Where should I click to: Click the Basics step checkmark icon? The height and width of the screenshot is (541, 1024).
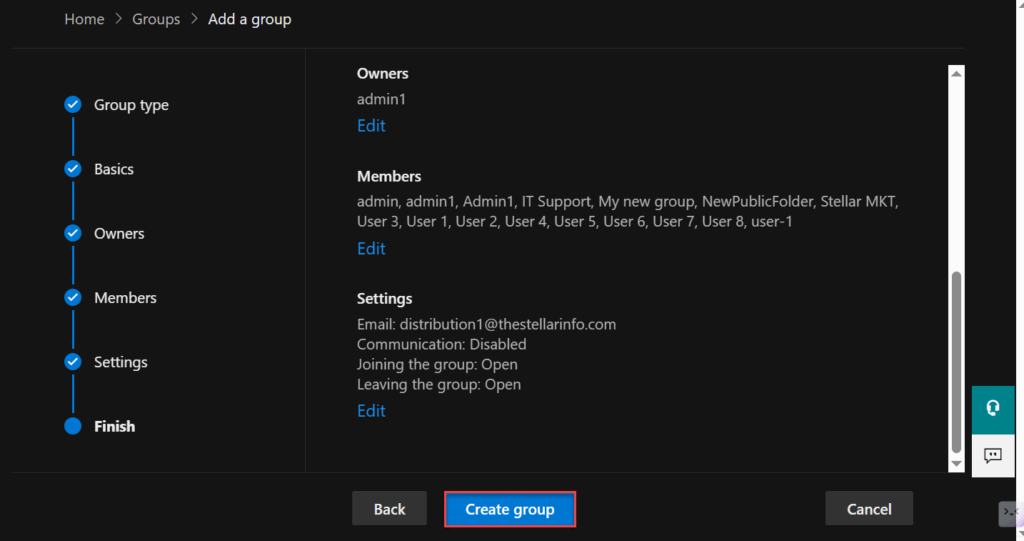tap(73, 169)
